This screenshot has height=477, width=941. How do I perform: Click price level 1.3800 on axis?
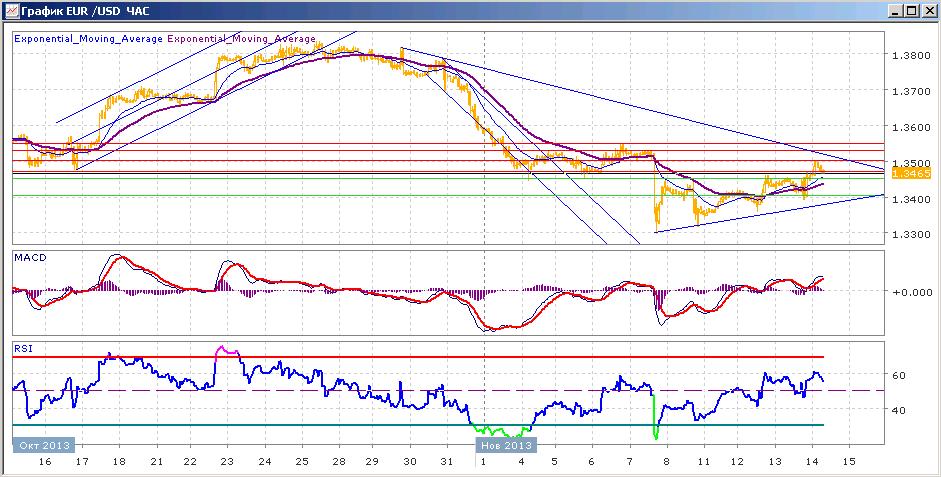910,55
